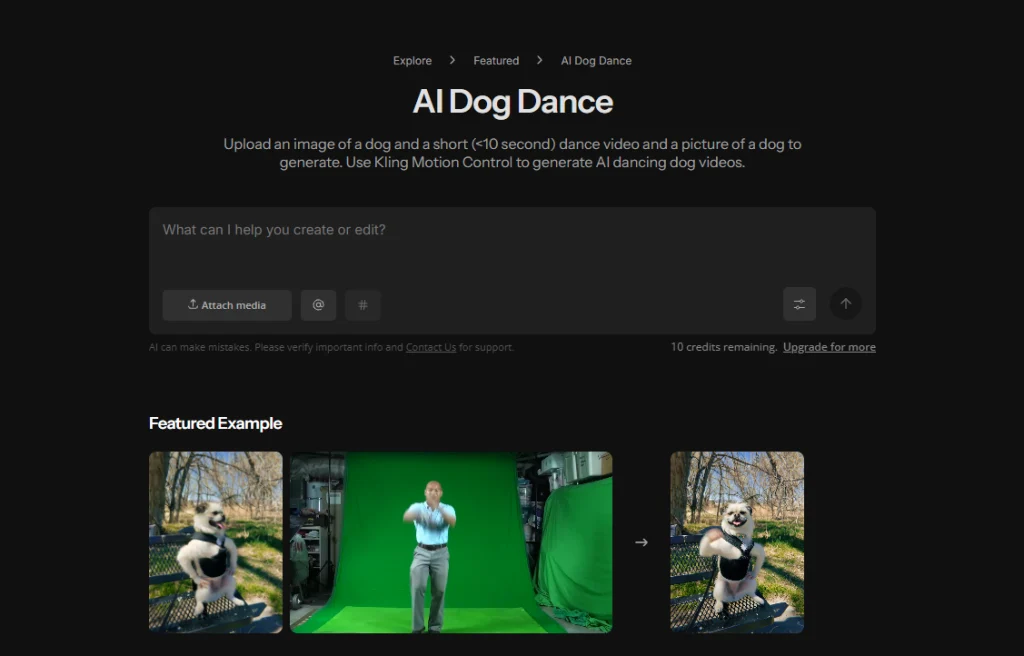Viewport: 1024px width, 656px height.
Task: Click the up-arrow submit button
Action: point(845,304)
